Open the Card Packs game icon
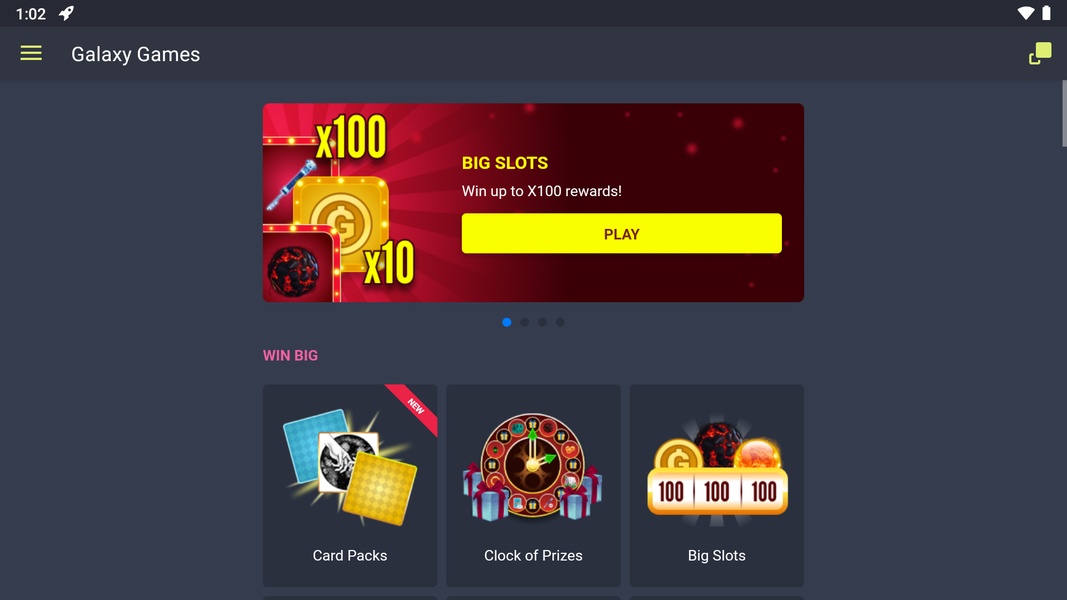This screenshot has width=1067, height=600. tap(350, 467)
